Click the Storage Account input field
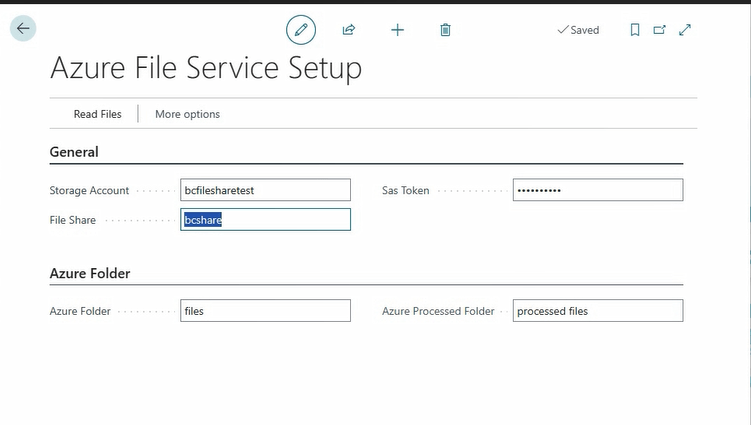 [265, 190]
